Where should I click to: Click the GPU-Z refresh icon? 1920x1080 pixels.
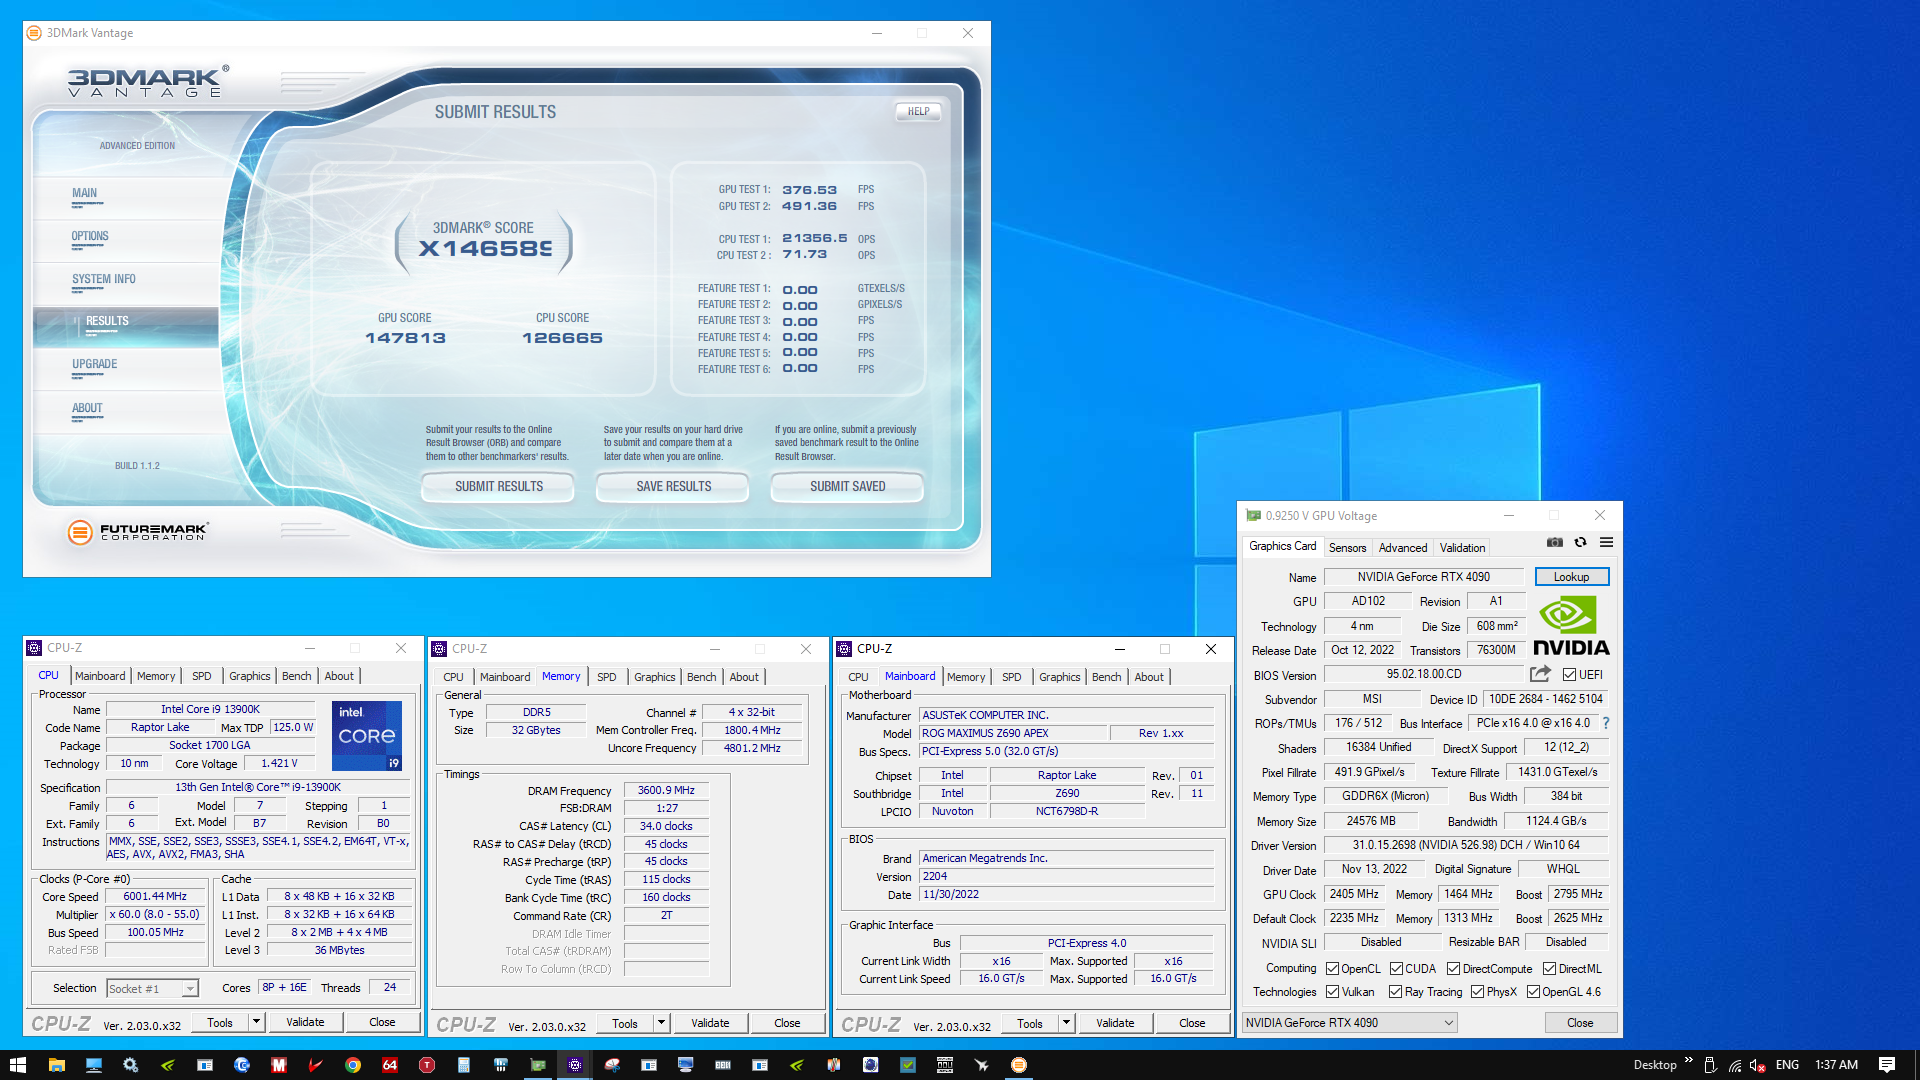coord(1580,542)
